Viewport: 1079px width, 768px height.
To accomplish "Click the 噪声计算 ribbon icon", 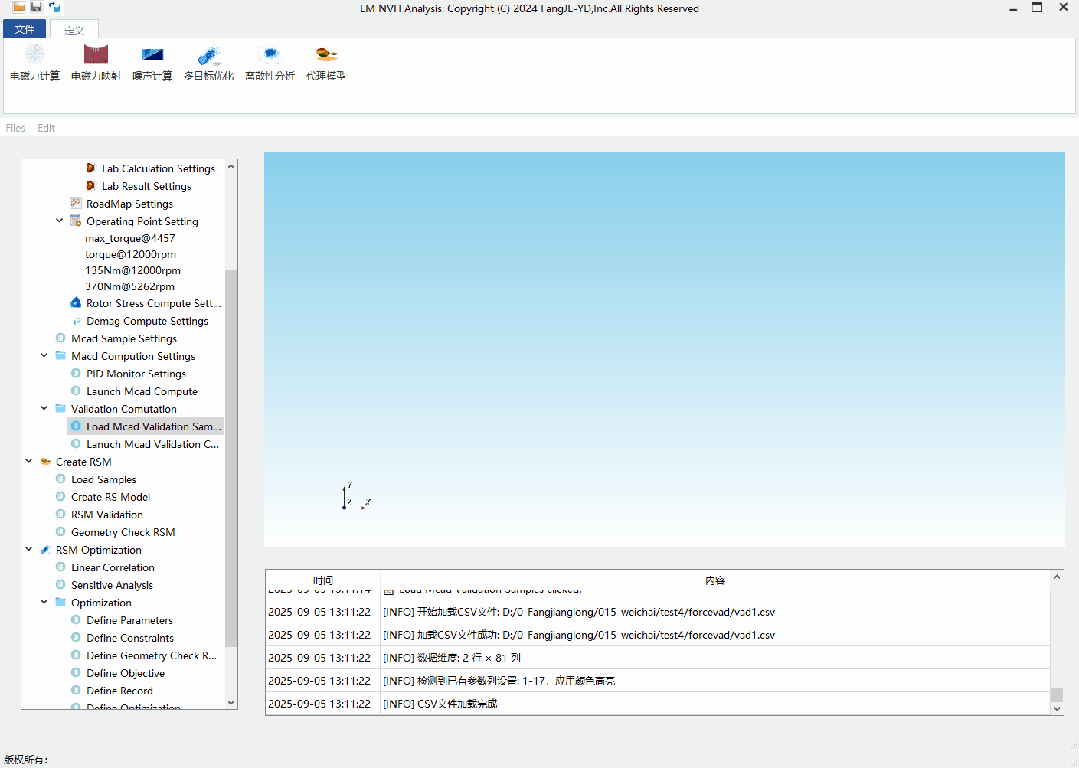I will click(152, 55).
